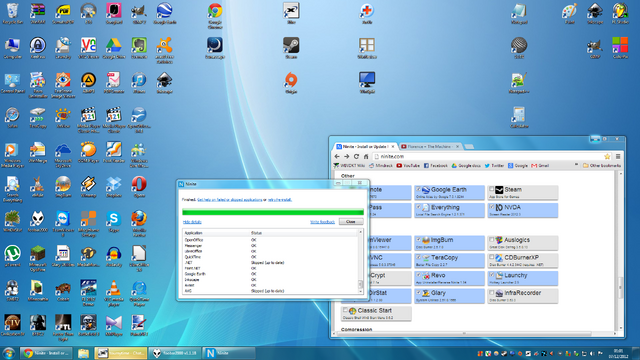
Task: Check the Steam checkbox on Ninite
Action: point(491,189)
